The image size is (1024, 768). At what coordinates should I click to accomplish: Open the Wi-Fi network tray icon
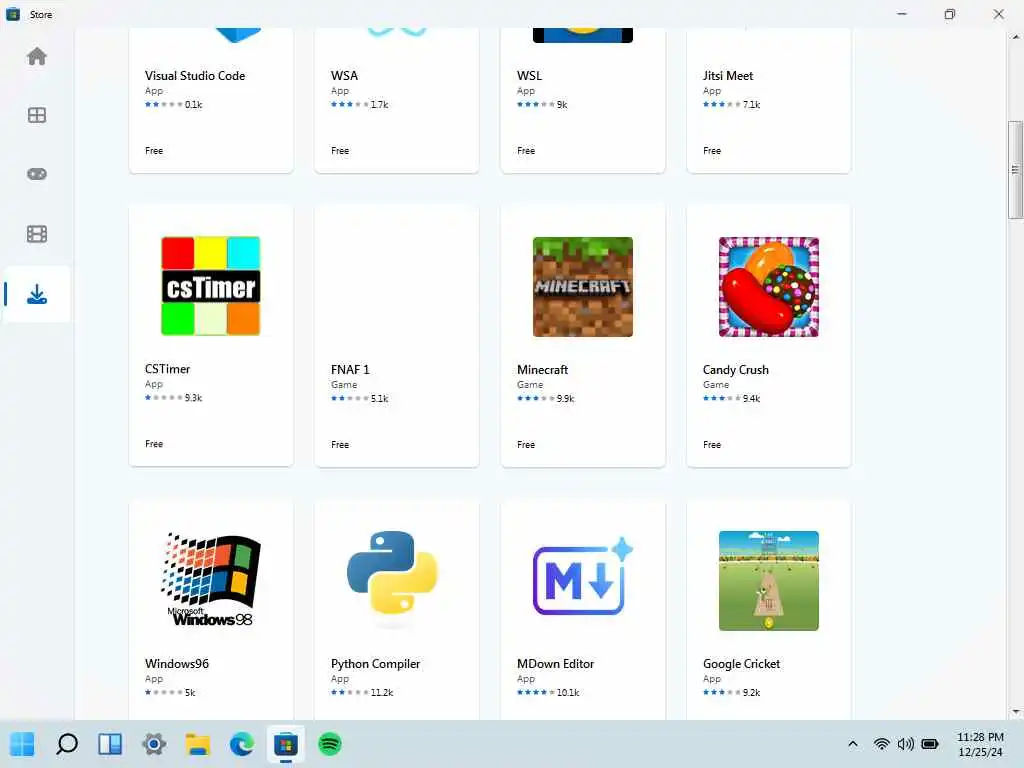(x=882, y=744)
